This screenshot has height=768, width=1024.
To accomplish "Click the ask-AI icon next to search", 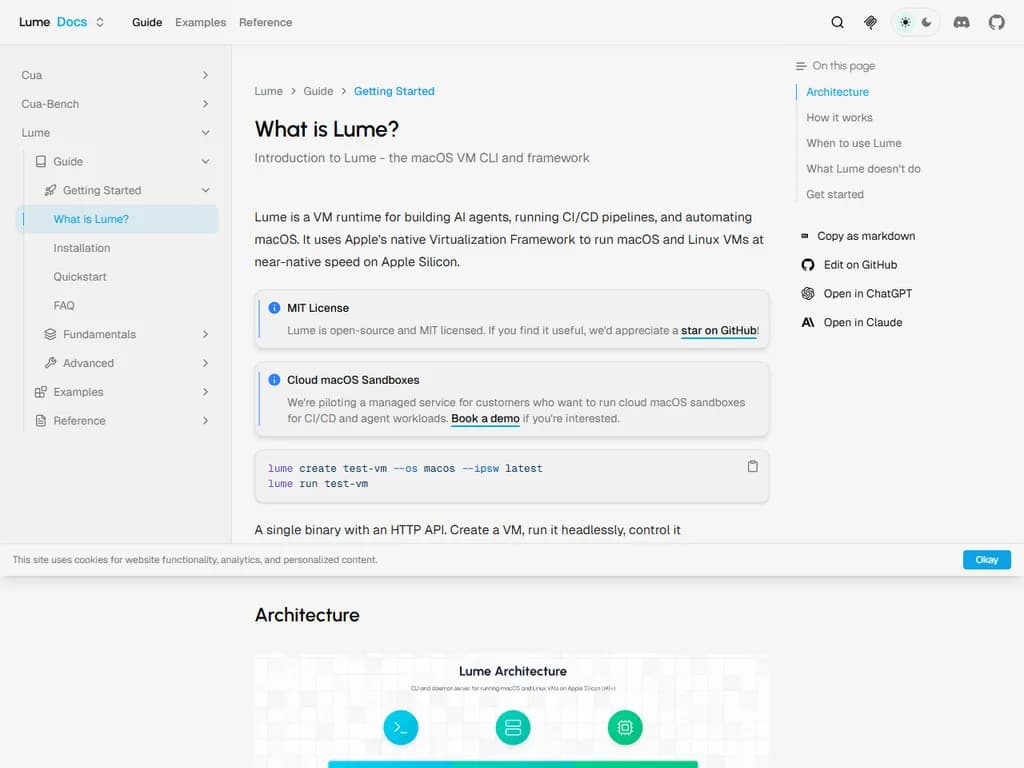I will tap(870, 21).
